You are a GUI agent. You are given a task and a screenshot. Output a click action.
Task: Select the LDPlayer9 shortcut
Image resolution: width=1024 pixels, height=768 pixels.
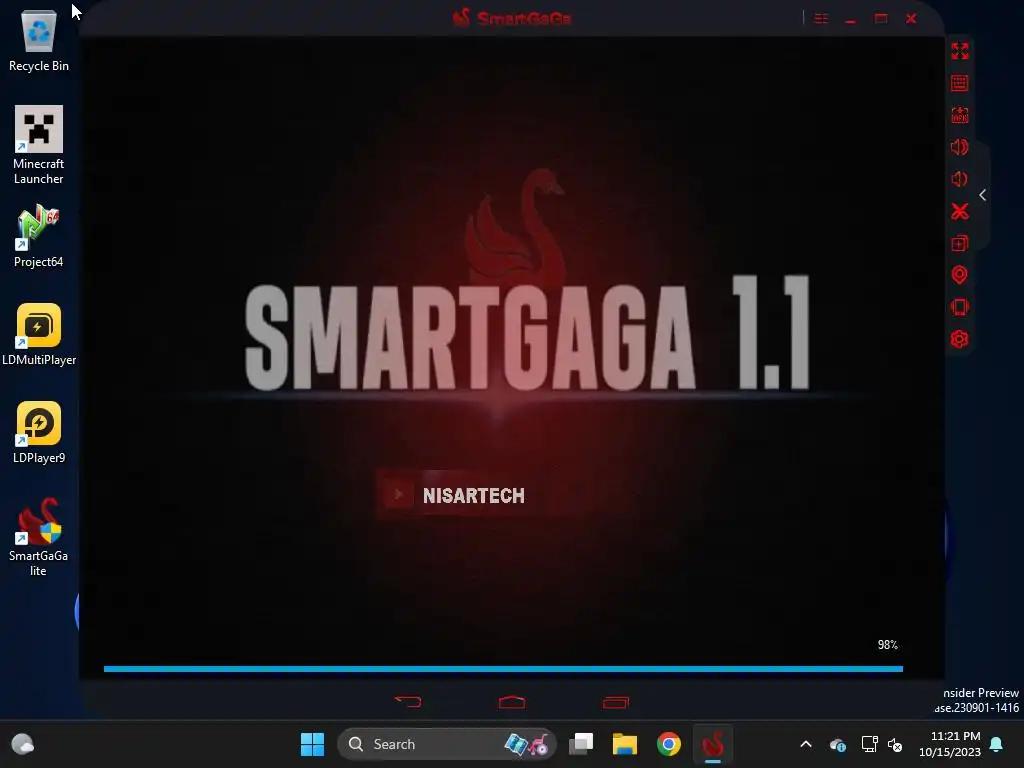point(39,432)
